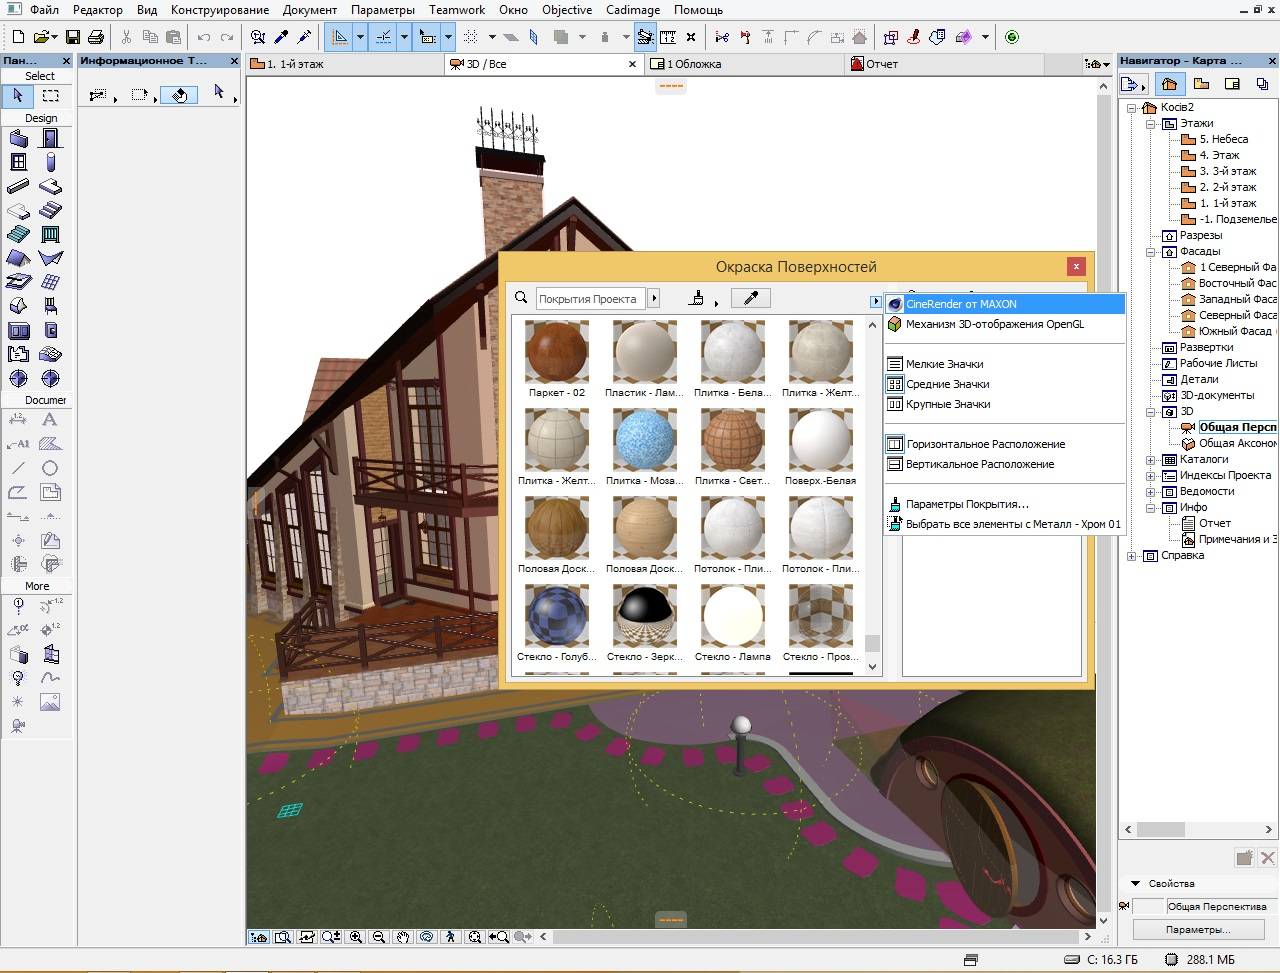Select the Slab tool in the toolbox
Screen dimensions: 1280x973
click(50, 187)
